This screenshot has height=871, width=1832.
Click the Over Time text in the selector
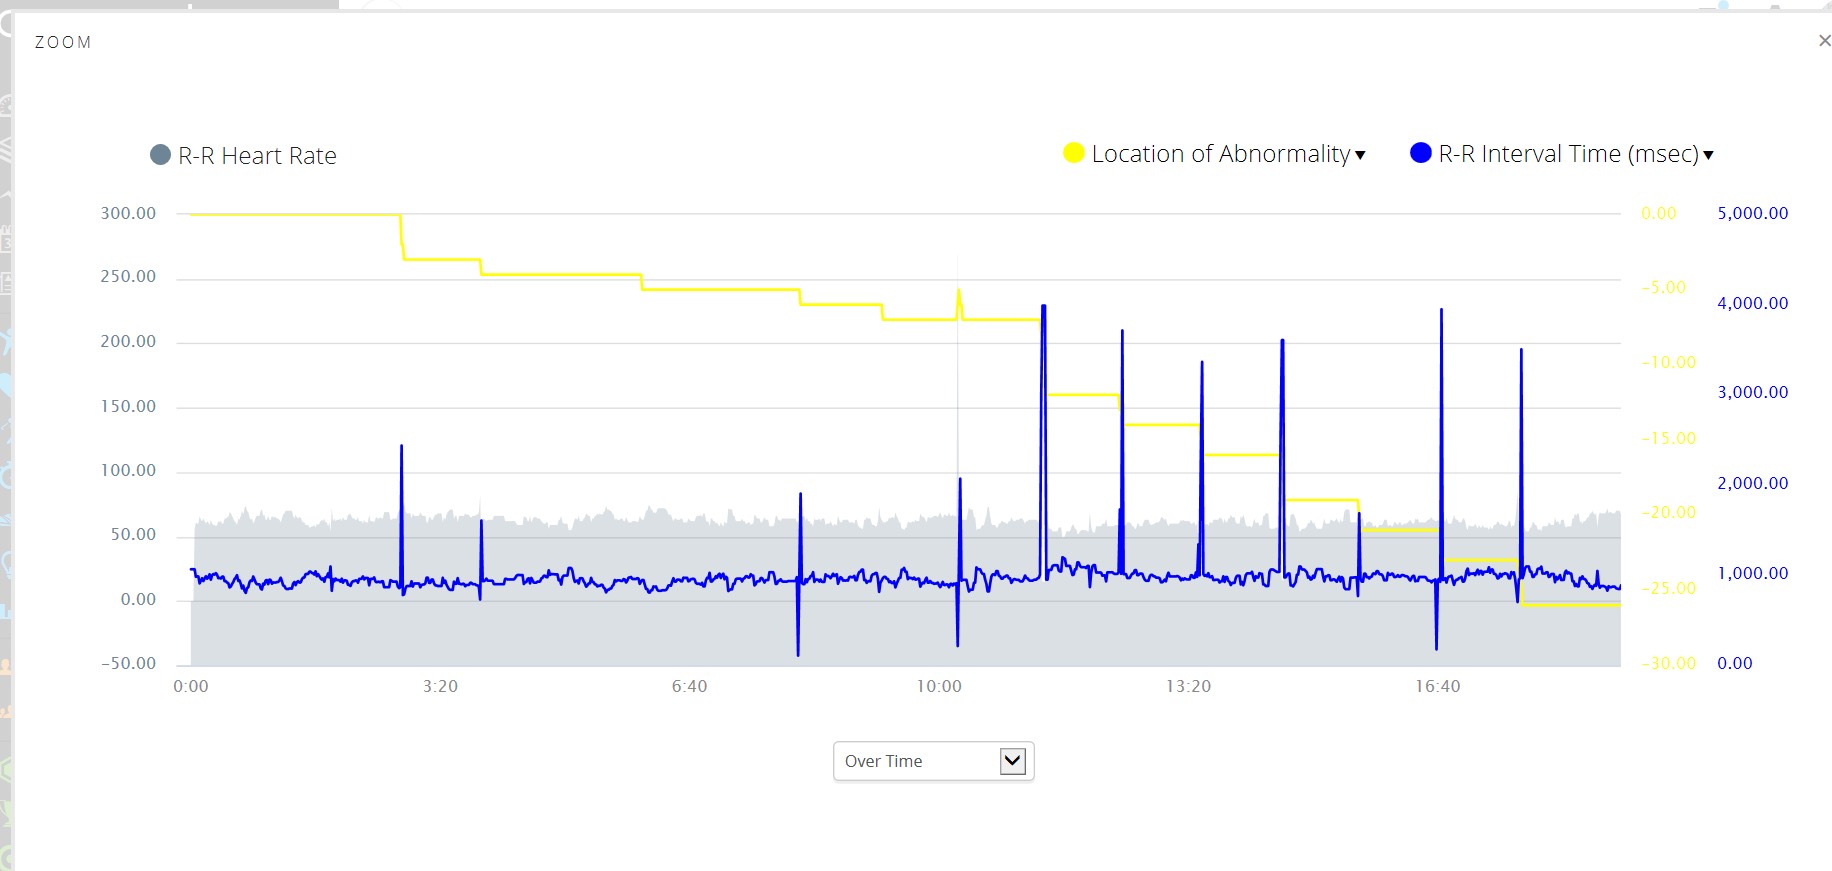(x=883, y=761)
